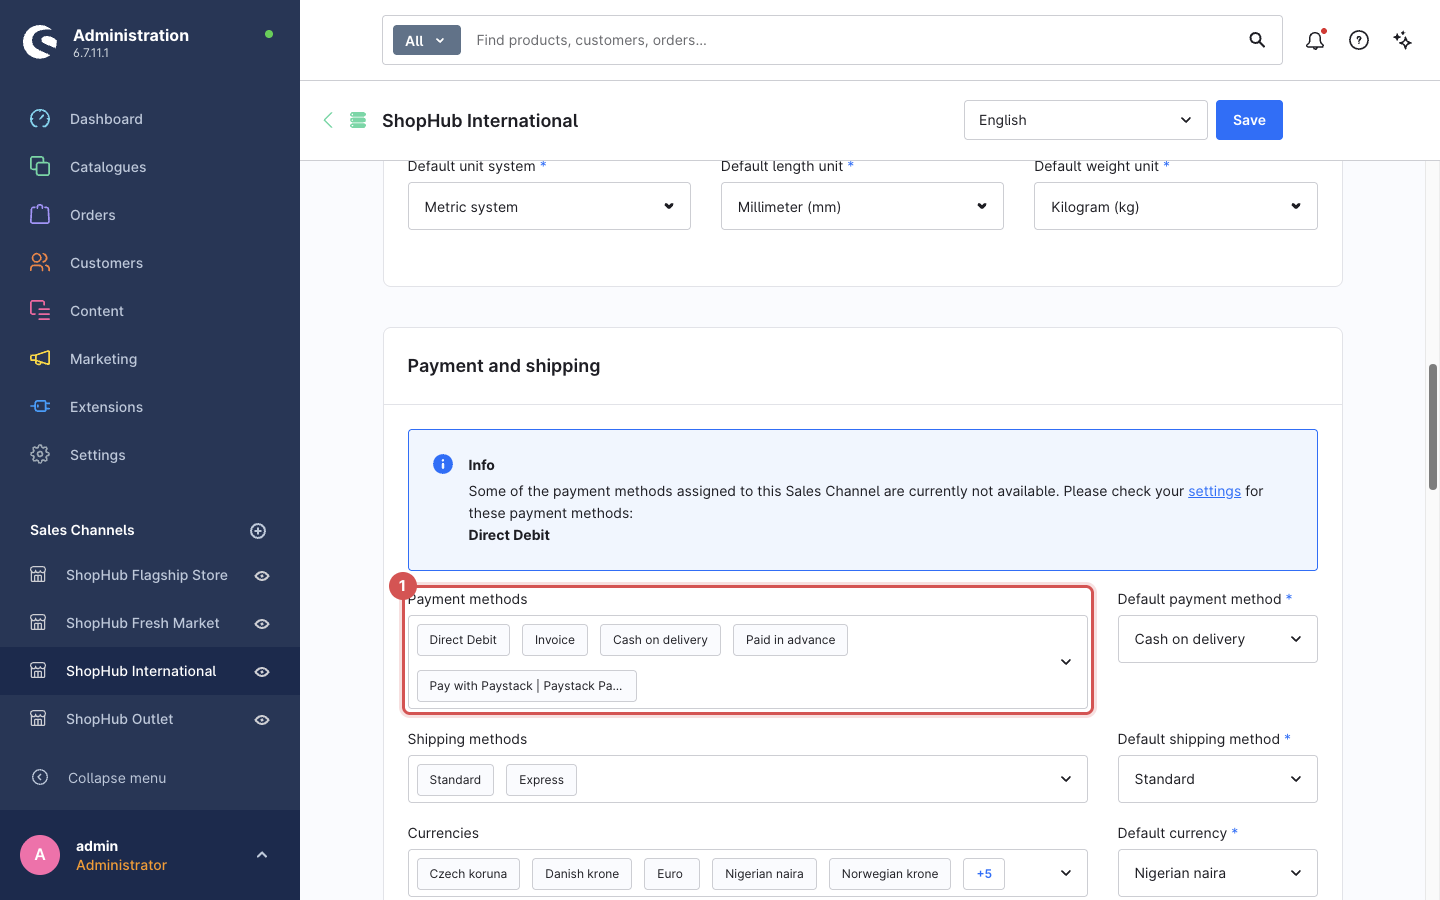
Task: Click Collapse menu label
Action: (x=117, y=778)
